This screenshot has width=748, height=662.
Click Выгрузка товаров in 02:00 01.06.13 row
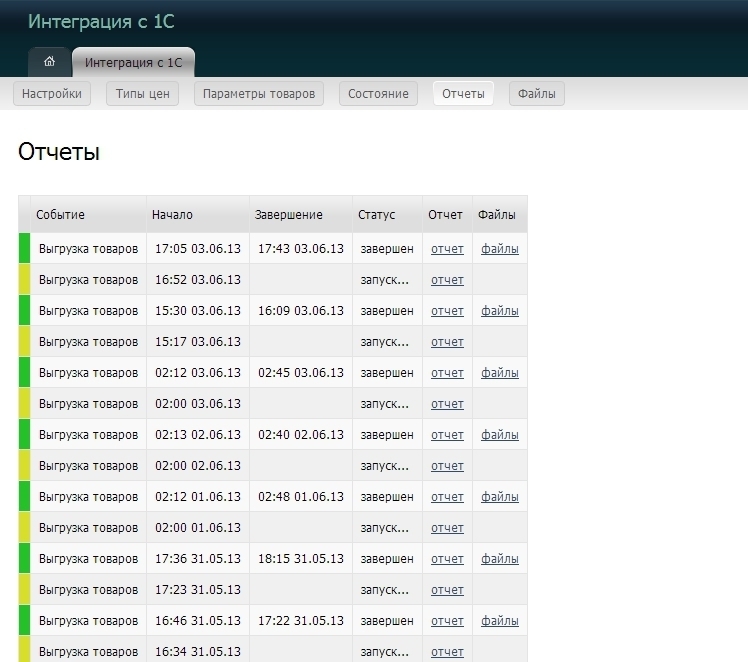click(89, 528)
